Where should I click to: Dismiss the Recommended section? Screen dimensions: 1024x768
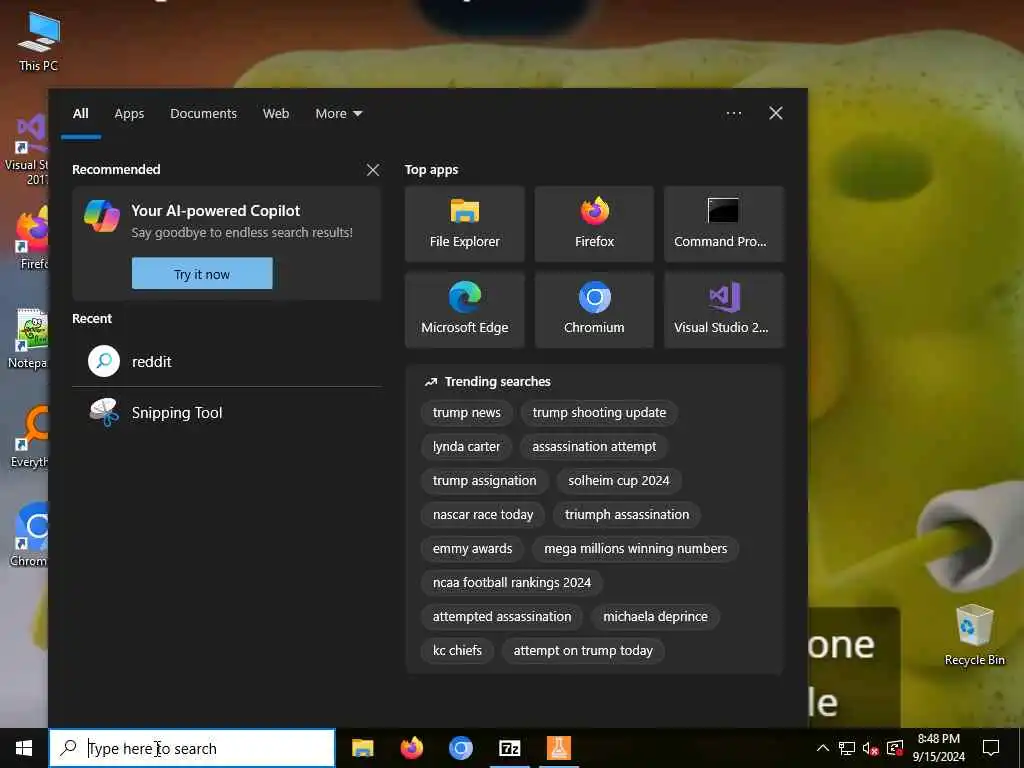click(x=373, y=170)
